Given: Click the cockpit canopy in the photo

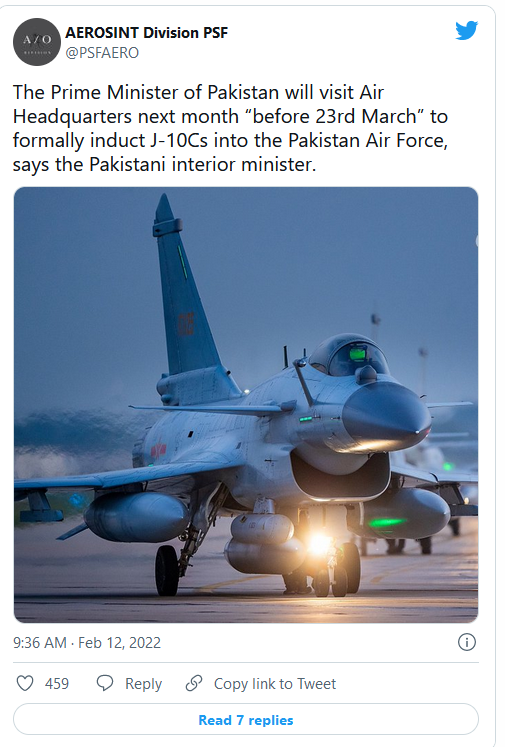Looking at the screenshot, I should pos(349,355).
